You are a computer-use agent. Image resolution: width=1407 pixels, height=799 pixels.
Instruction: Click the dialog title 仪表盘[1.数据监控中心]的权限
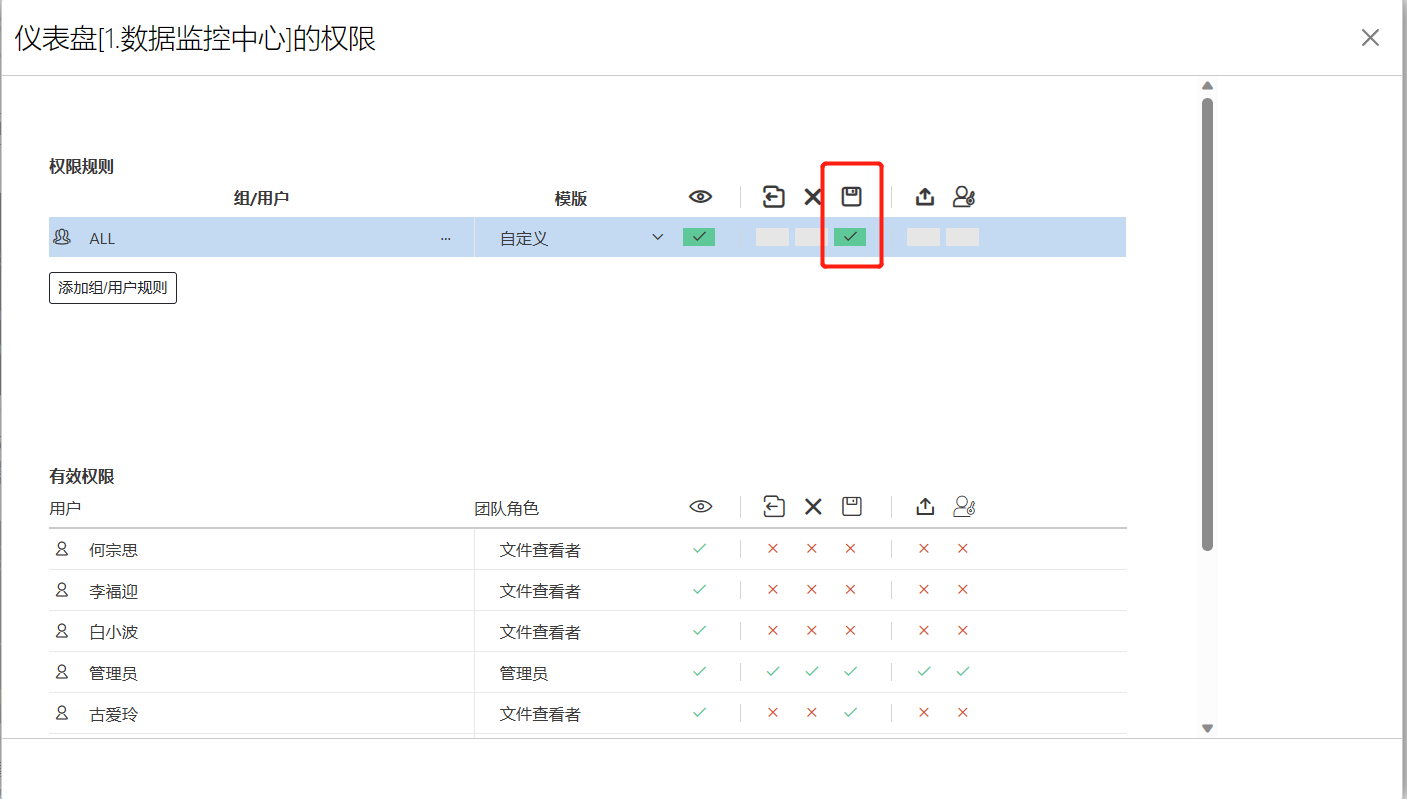coord(195,39)
